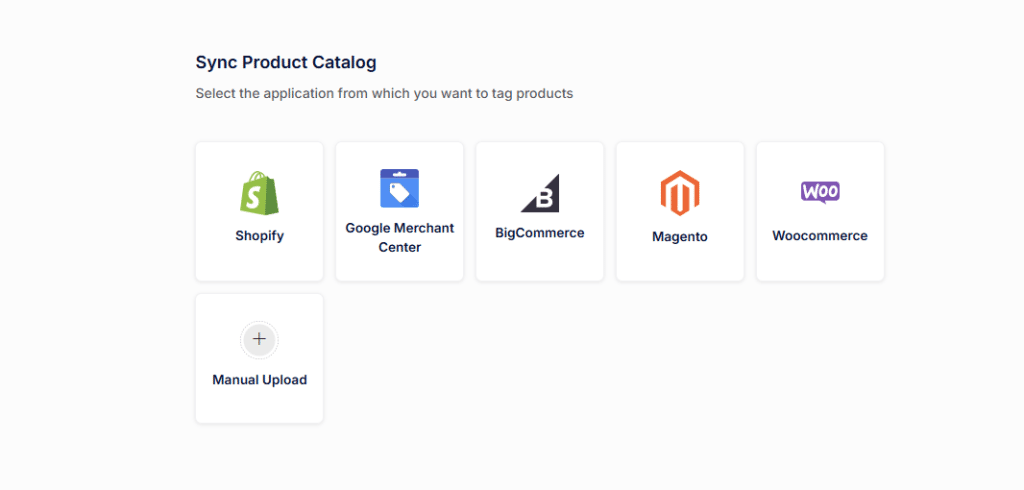The height and width of the screenshot is (490, 1024).
Task: Choose the Shopify application card
Action: click(x=259, y=265)
